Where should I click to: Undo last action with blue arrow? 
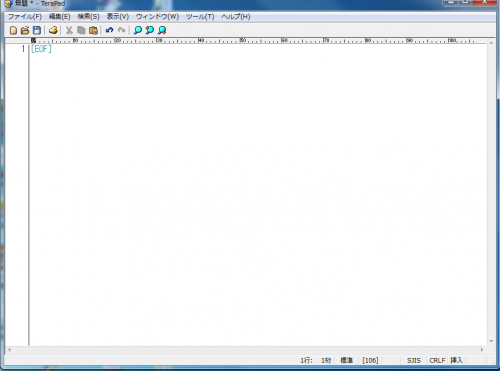(x=109, y=30)
